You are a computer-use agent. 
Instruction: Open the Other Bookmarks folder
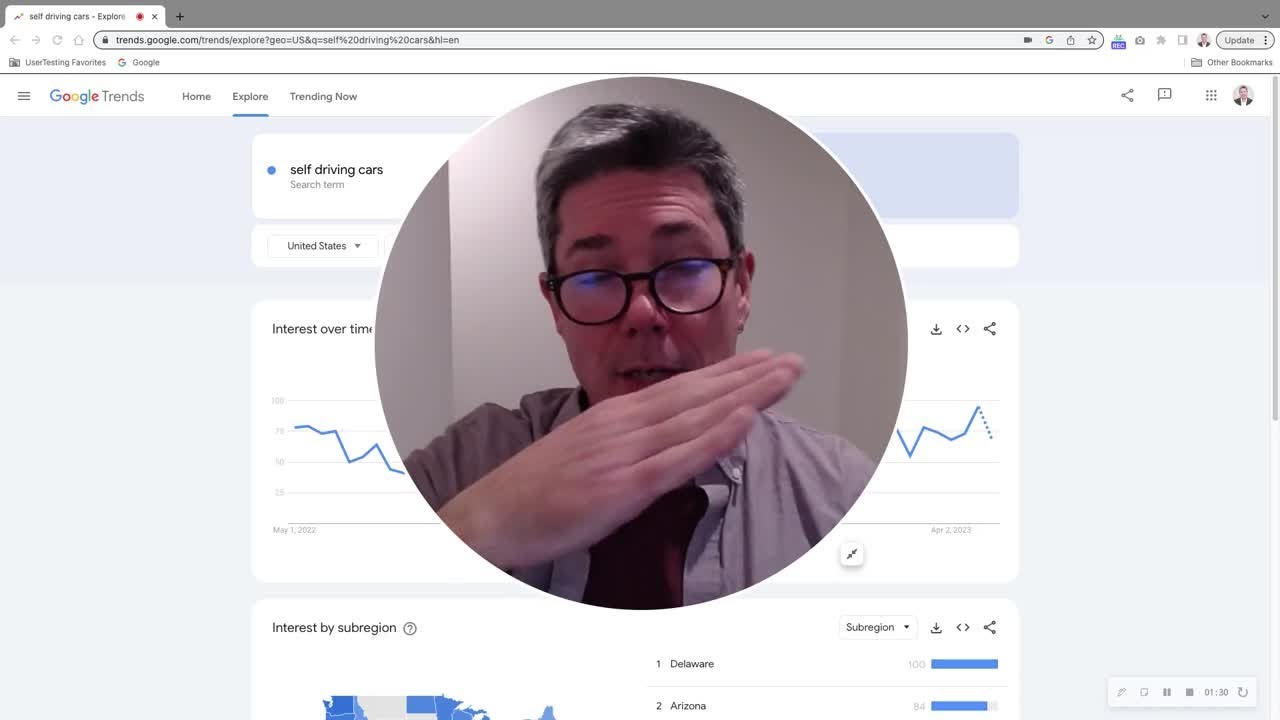[1232, 62]
